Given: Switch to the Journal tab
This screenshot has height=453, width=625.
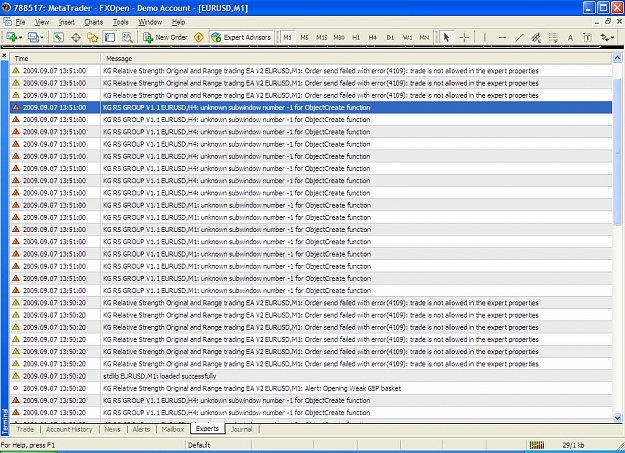Looking at the screenshot, I should point(242,429).
